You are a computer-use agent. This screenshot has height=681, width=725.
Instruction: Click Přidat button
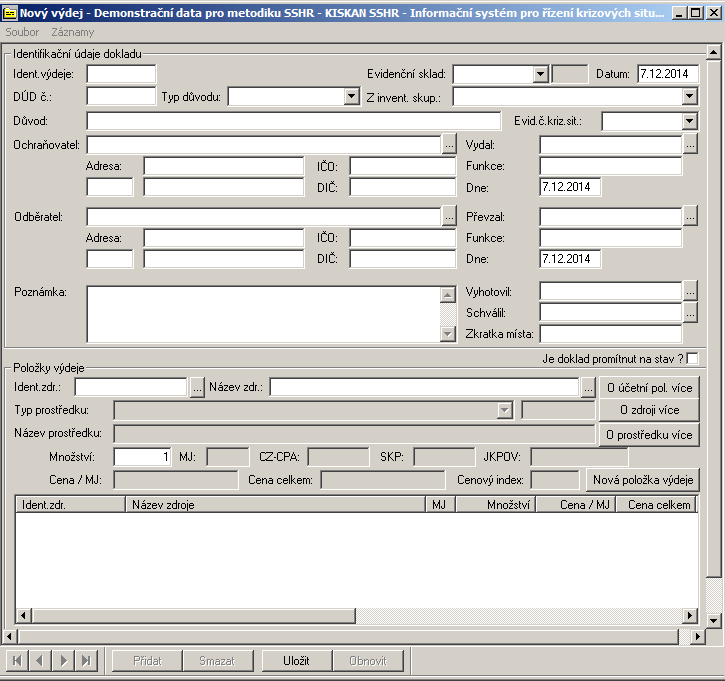147,661
